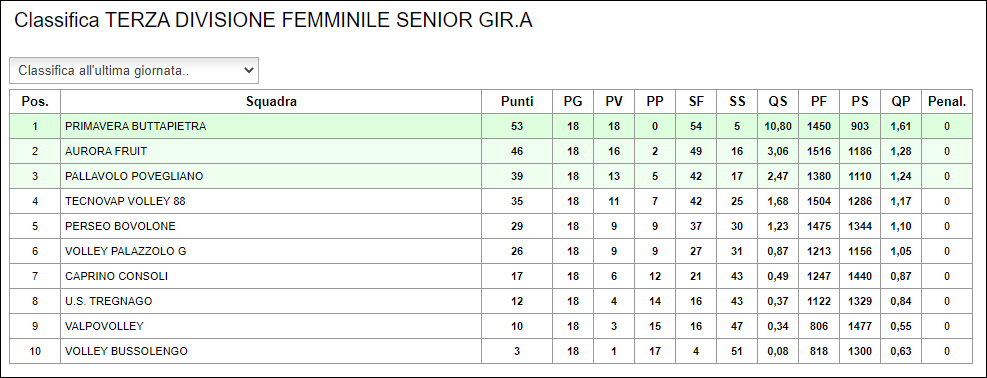Click the dropdown chevron arrow
Image resolution: width=987 pixels, height=378 pixels.
point(248,70)
